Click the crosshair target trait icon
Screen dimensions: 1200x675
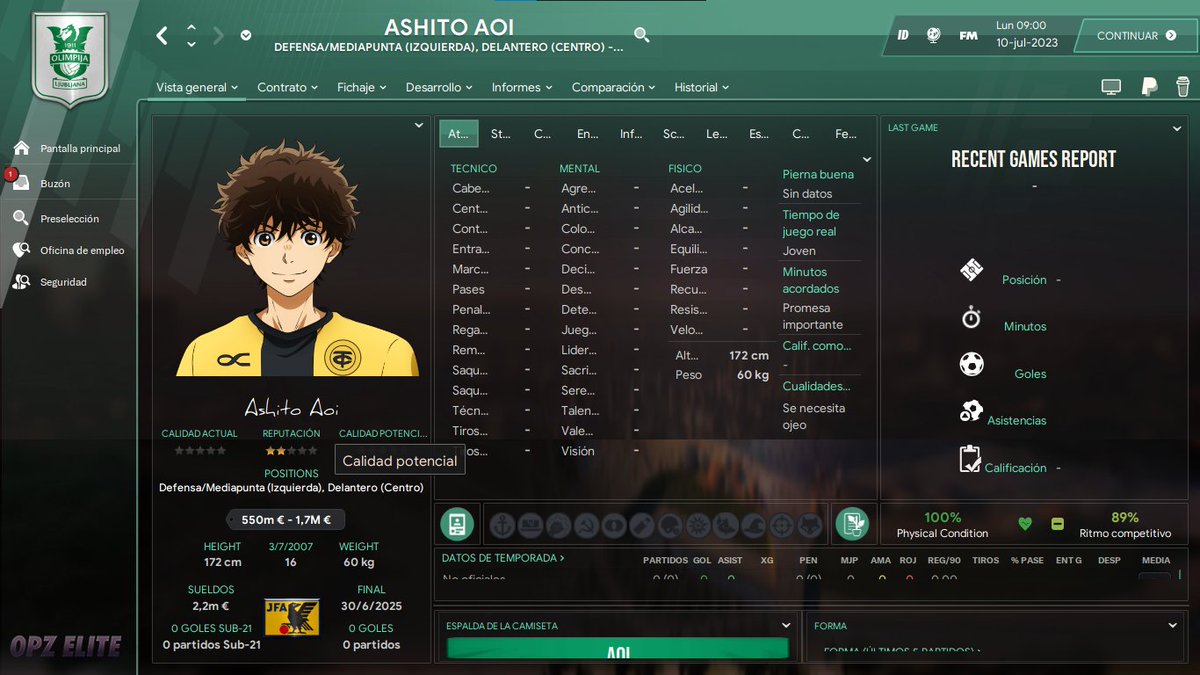tap(782, 525)
